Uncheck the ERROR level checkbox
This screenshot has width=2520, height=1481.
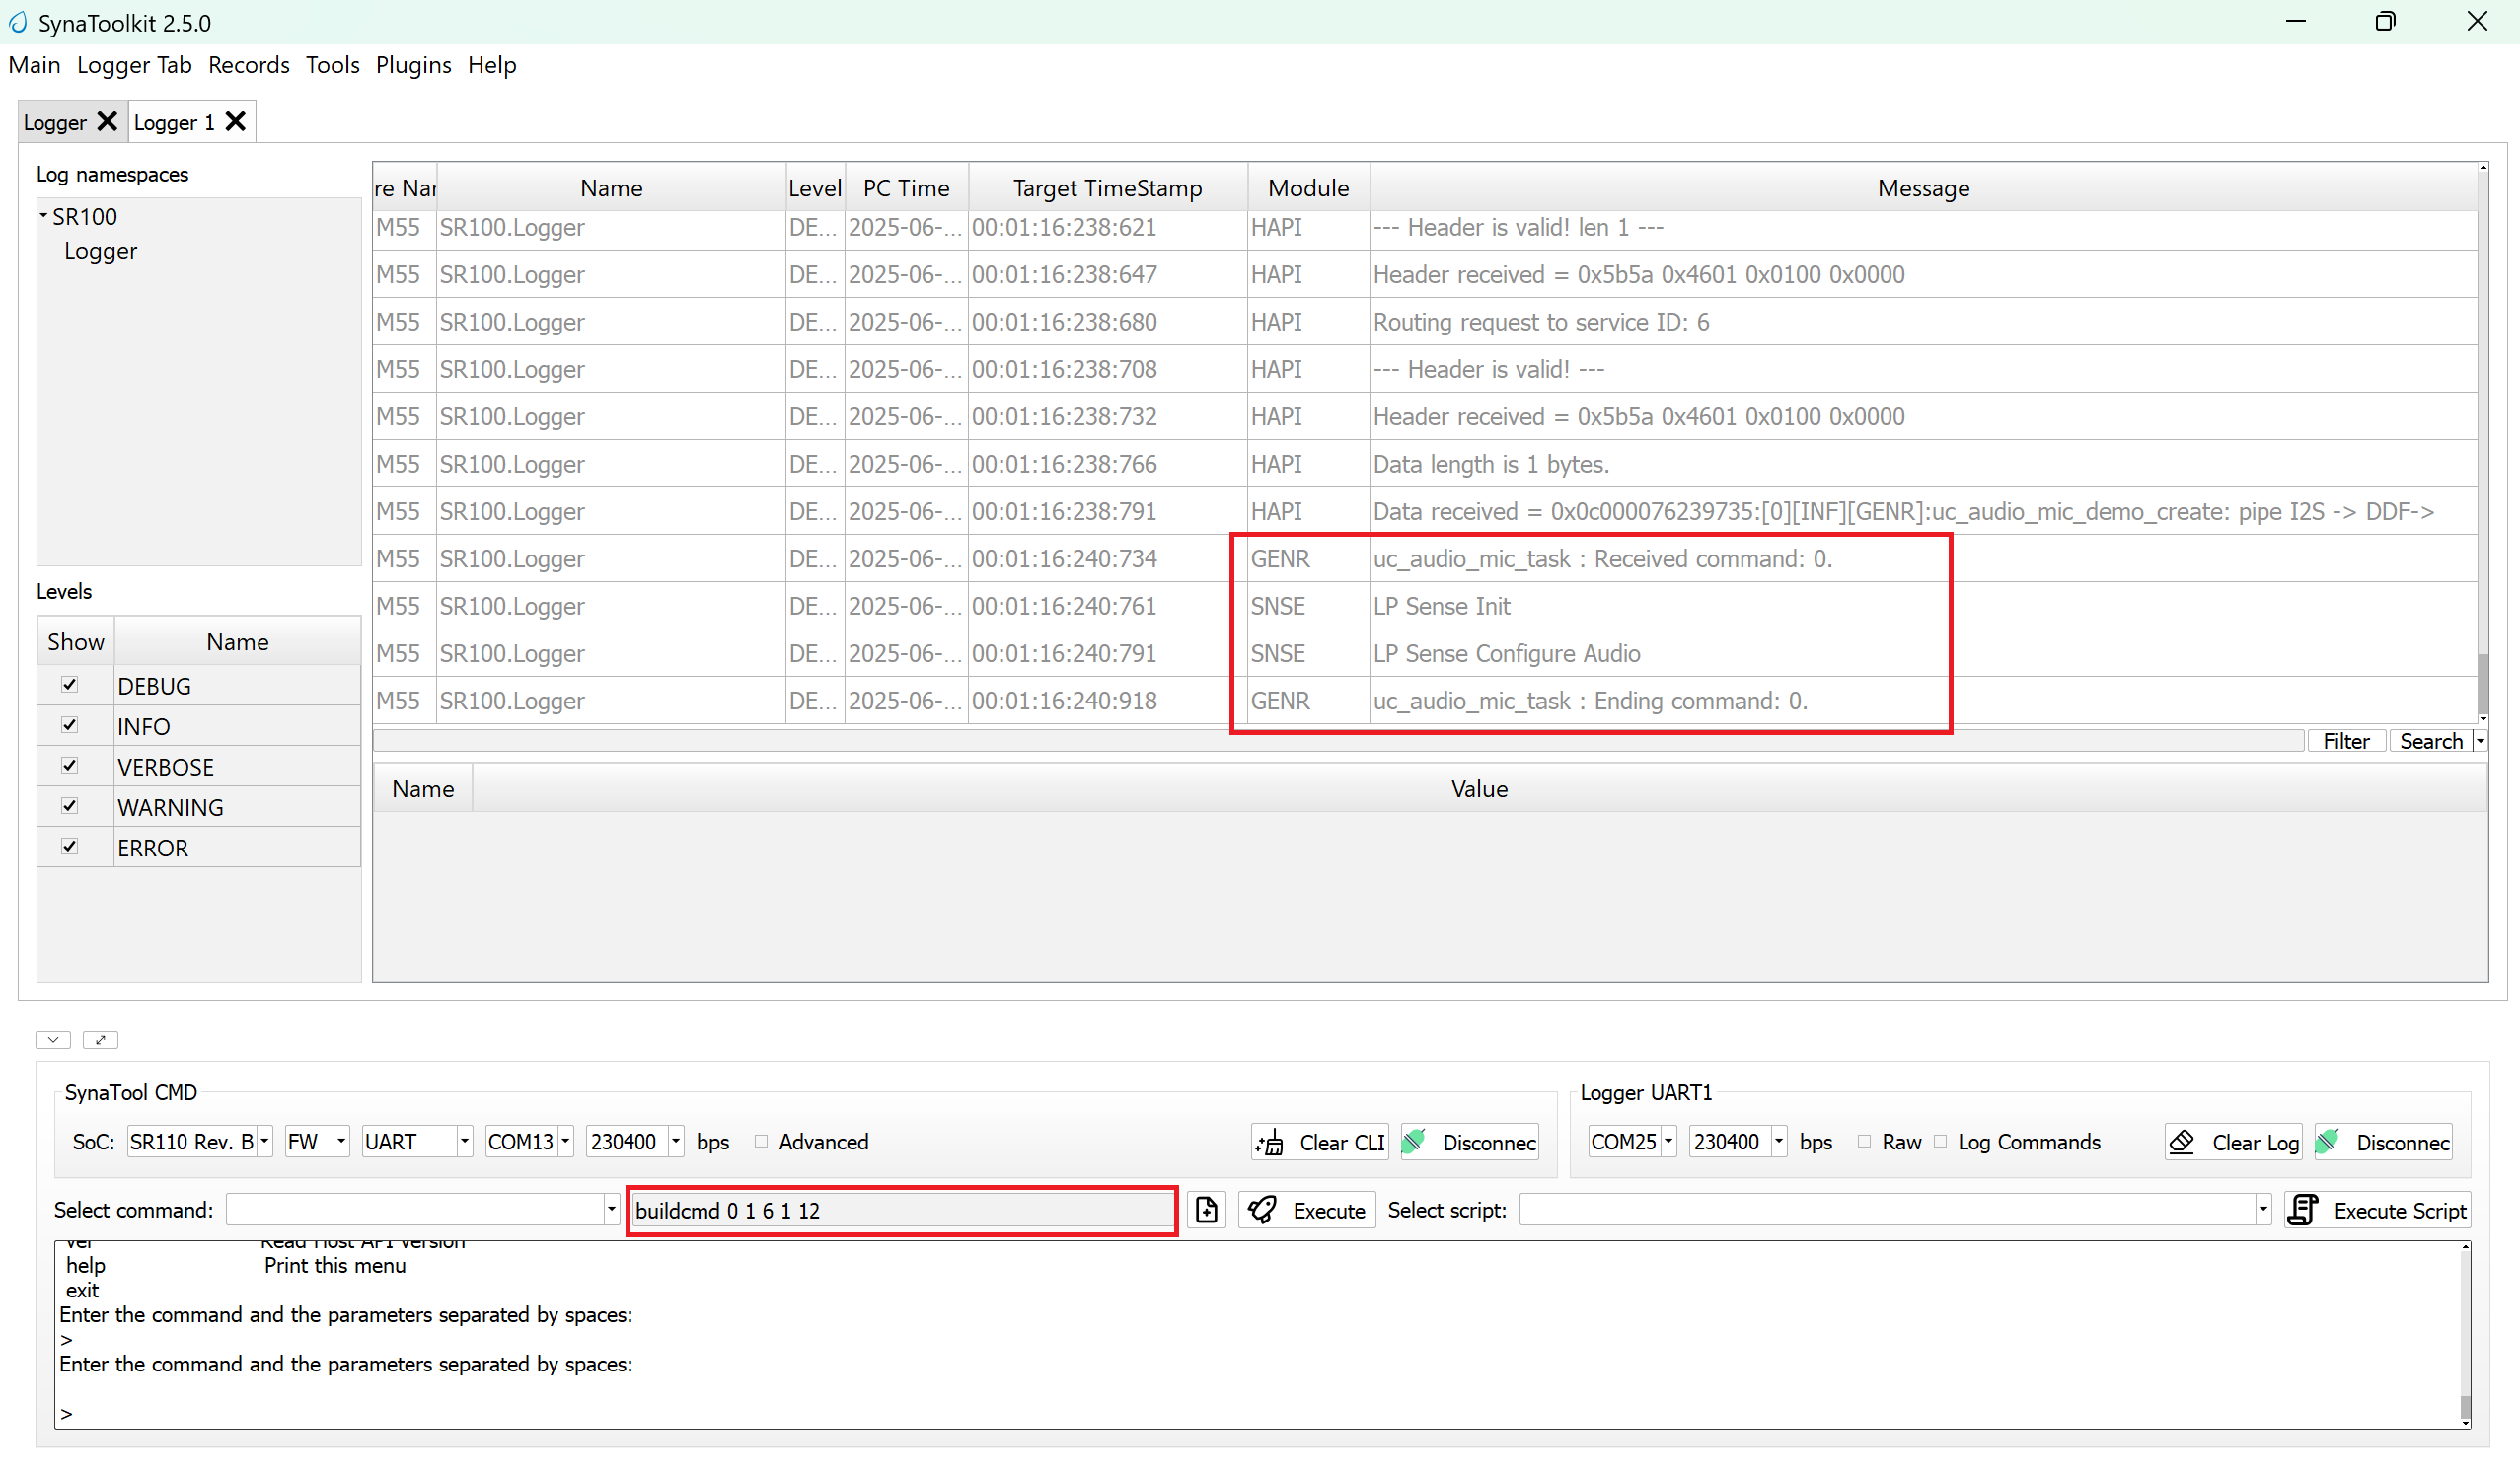[x=69, y=847]
